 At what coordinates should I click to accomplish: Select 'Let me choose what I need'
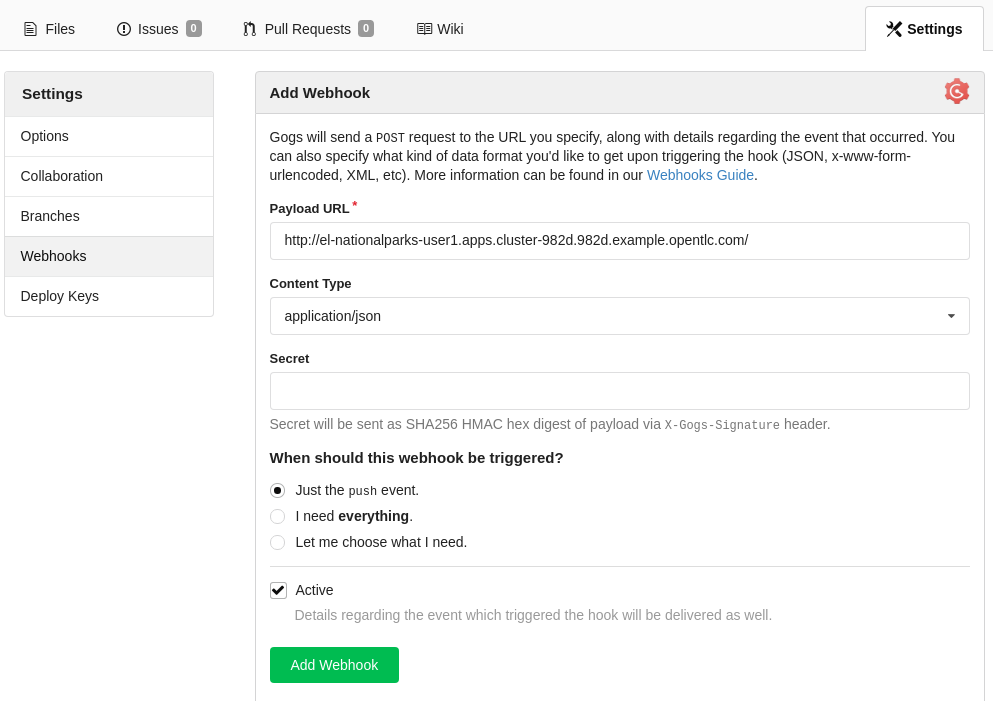277,542
